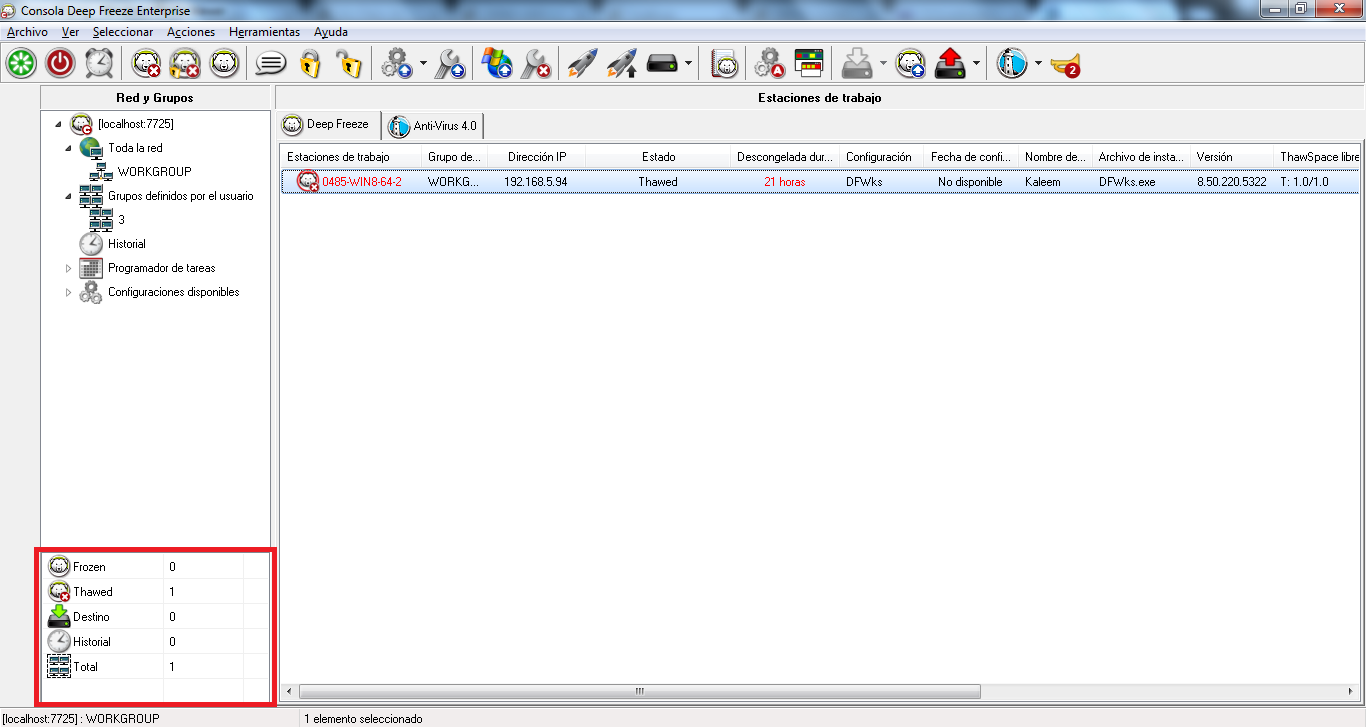Viewport: 1366px width, 728px height.
Task: Click the Thawed count row in status panel
Action: pos(154,592)
